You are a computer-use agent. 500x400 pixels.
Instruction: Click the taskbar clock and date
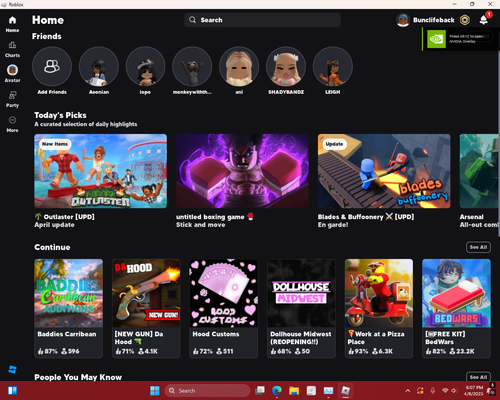click(474, 391)
